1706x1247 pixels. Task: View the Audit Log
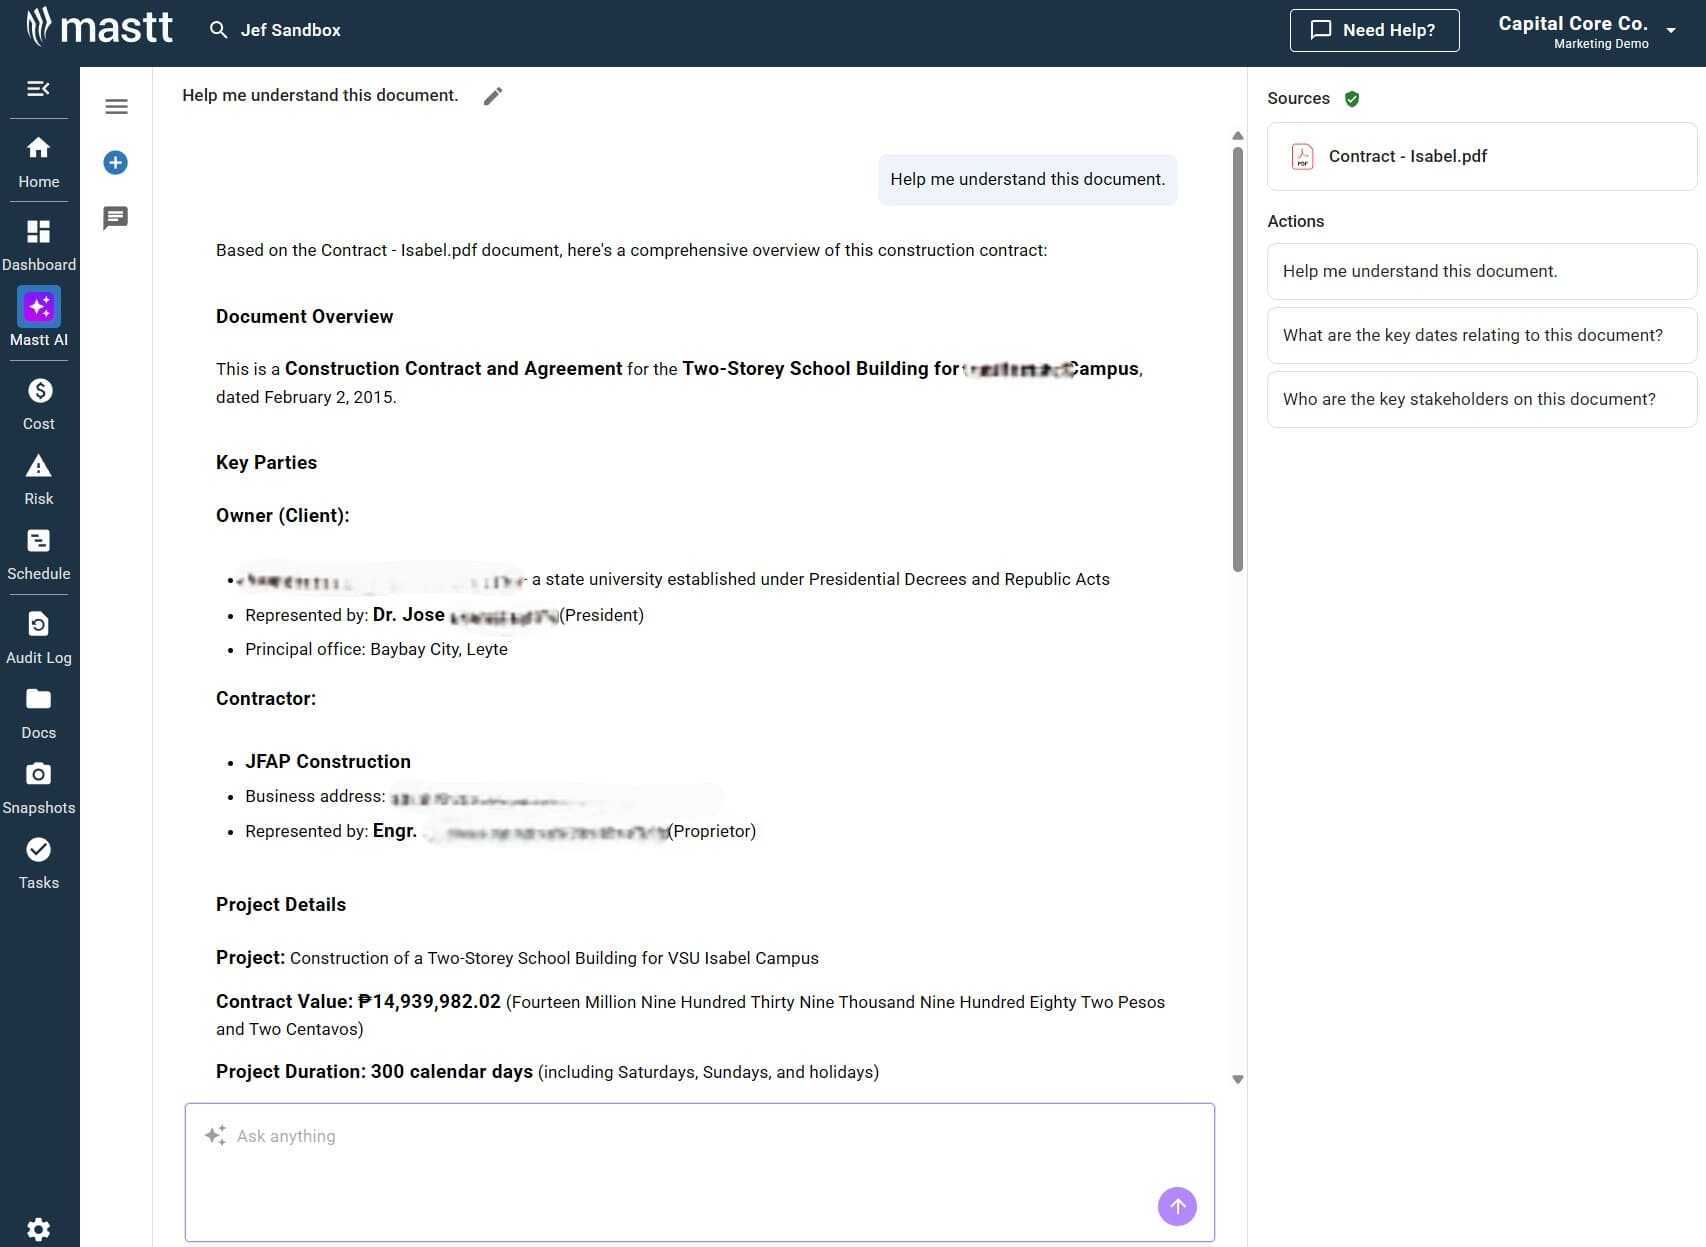[x=39, y=637]
